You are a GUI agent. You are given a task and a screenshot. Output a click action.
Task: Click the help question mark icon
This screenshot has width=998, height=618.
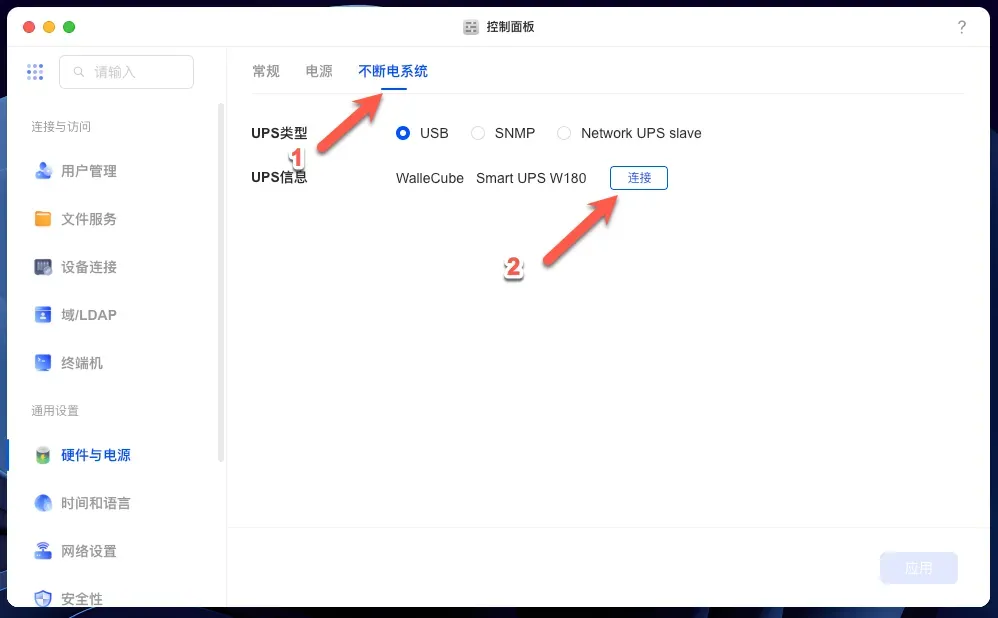click(962, 27)
